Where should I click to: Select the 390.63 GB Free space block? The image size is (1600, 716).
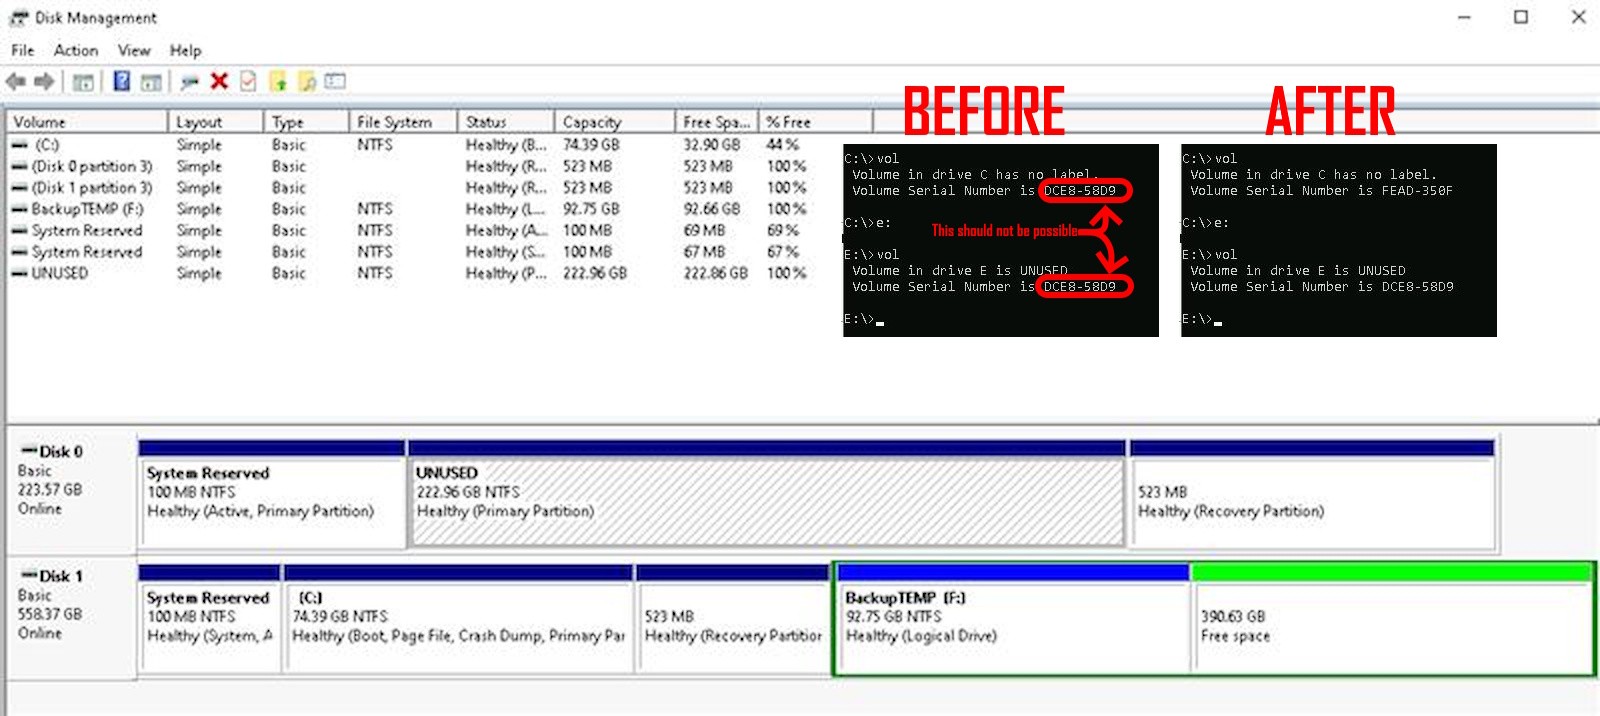point(1391,626)
